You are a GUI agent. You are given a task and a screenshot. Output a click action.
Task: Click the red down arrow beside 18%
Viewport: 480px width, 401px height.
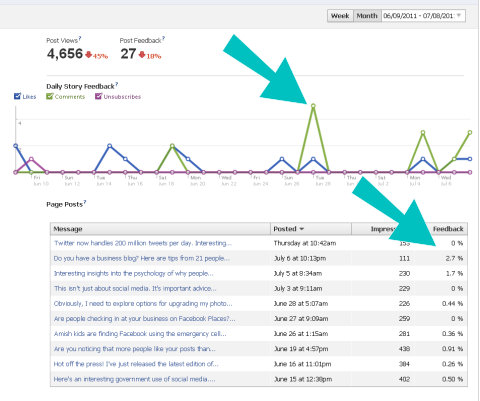pyautogui.click(x=142, y=54)
